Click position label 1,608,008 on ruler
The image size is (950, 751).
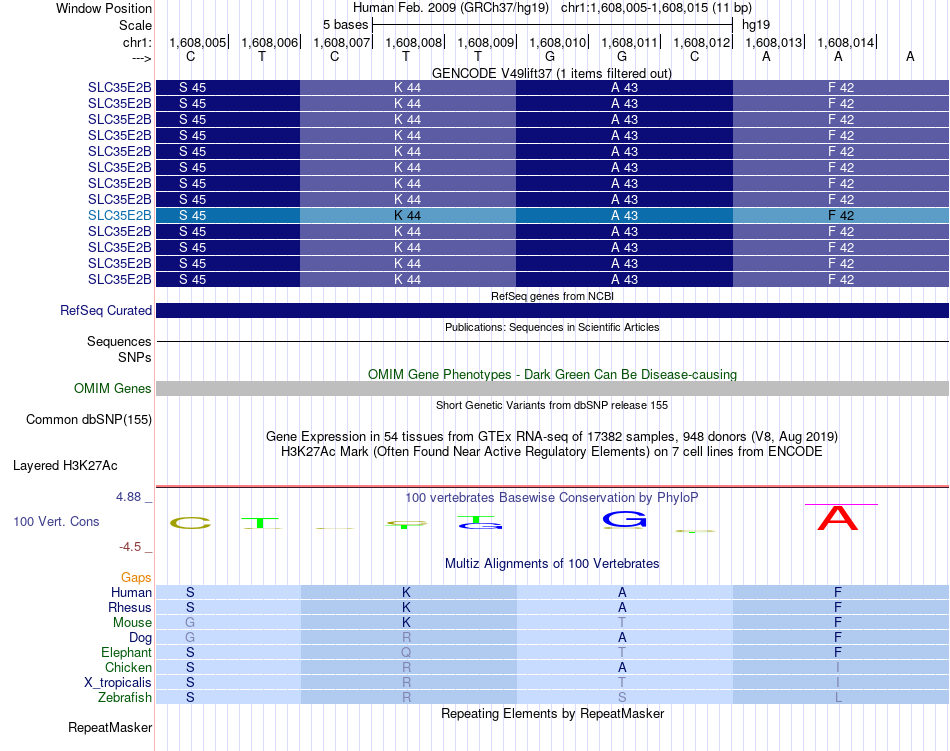point(414,42)
